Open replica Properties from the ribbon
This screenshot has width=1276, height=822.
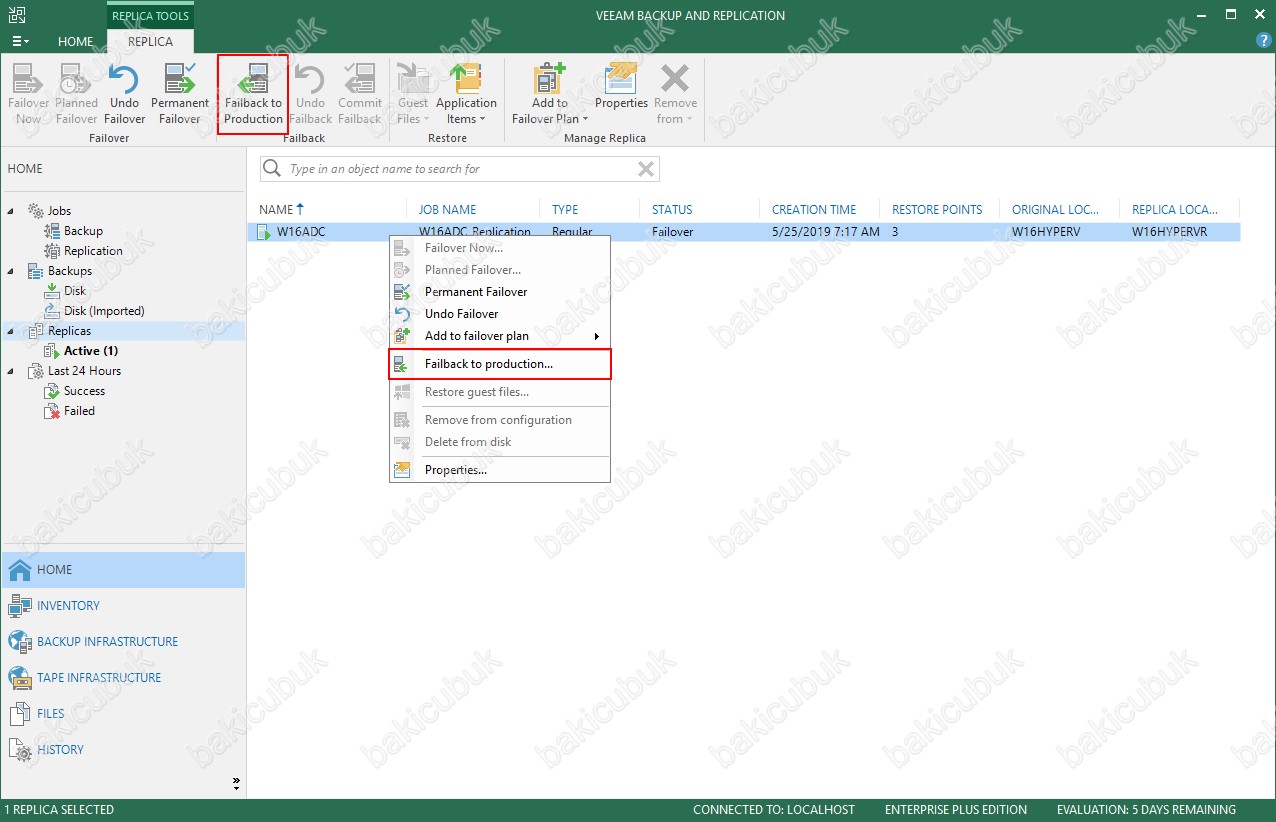[622, 86]
